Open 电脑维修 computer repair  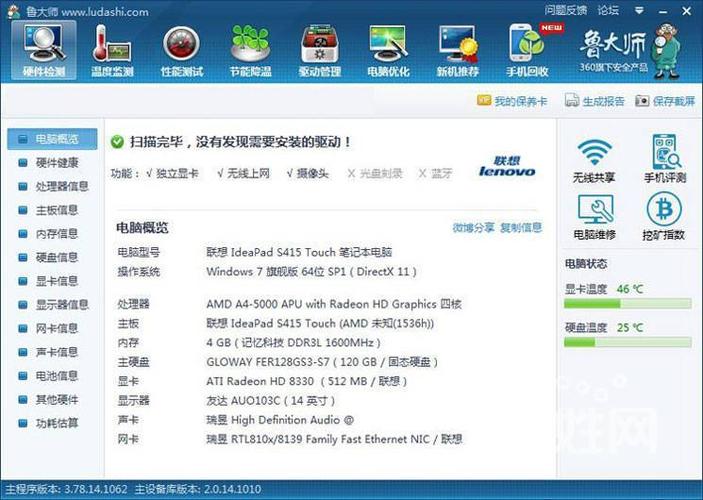pyautogui.click(x=595, y=217)
